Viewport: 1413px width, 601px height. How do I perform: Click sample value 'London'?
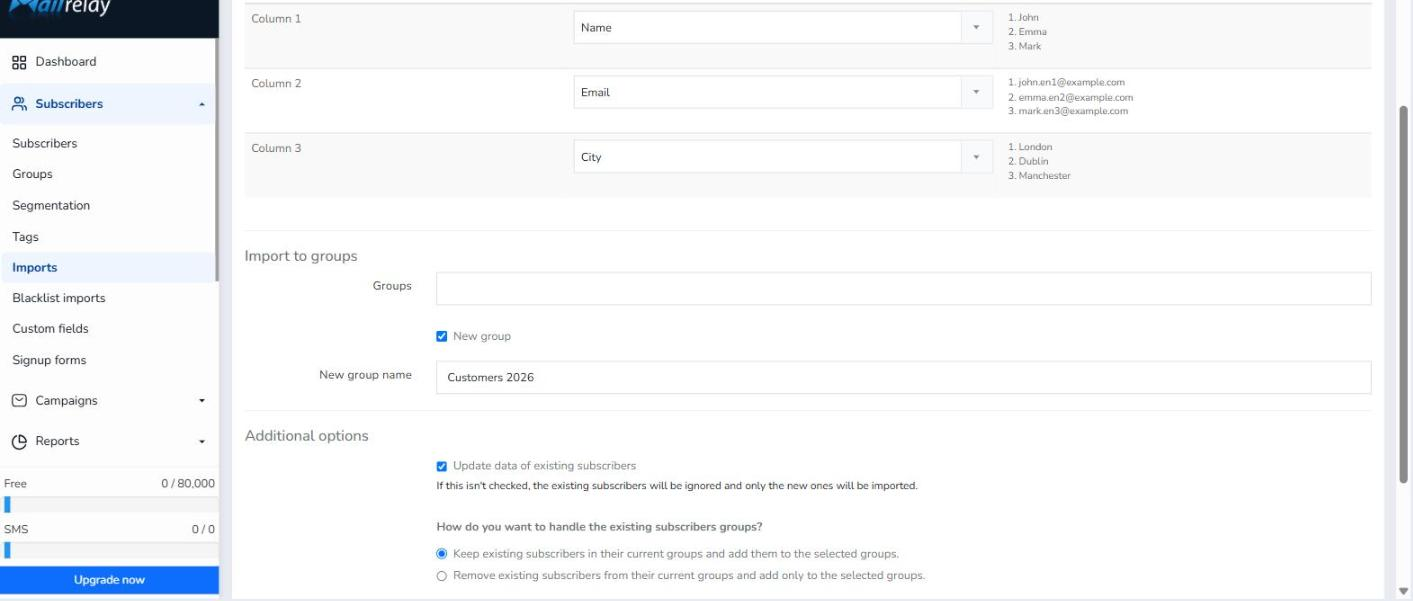click(1035, 147)
